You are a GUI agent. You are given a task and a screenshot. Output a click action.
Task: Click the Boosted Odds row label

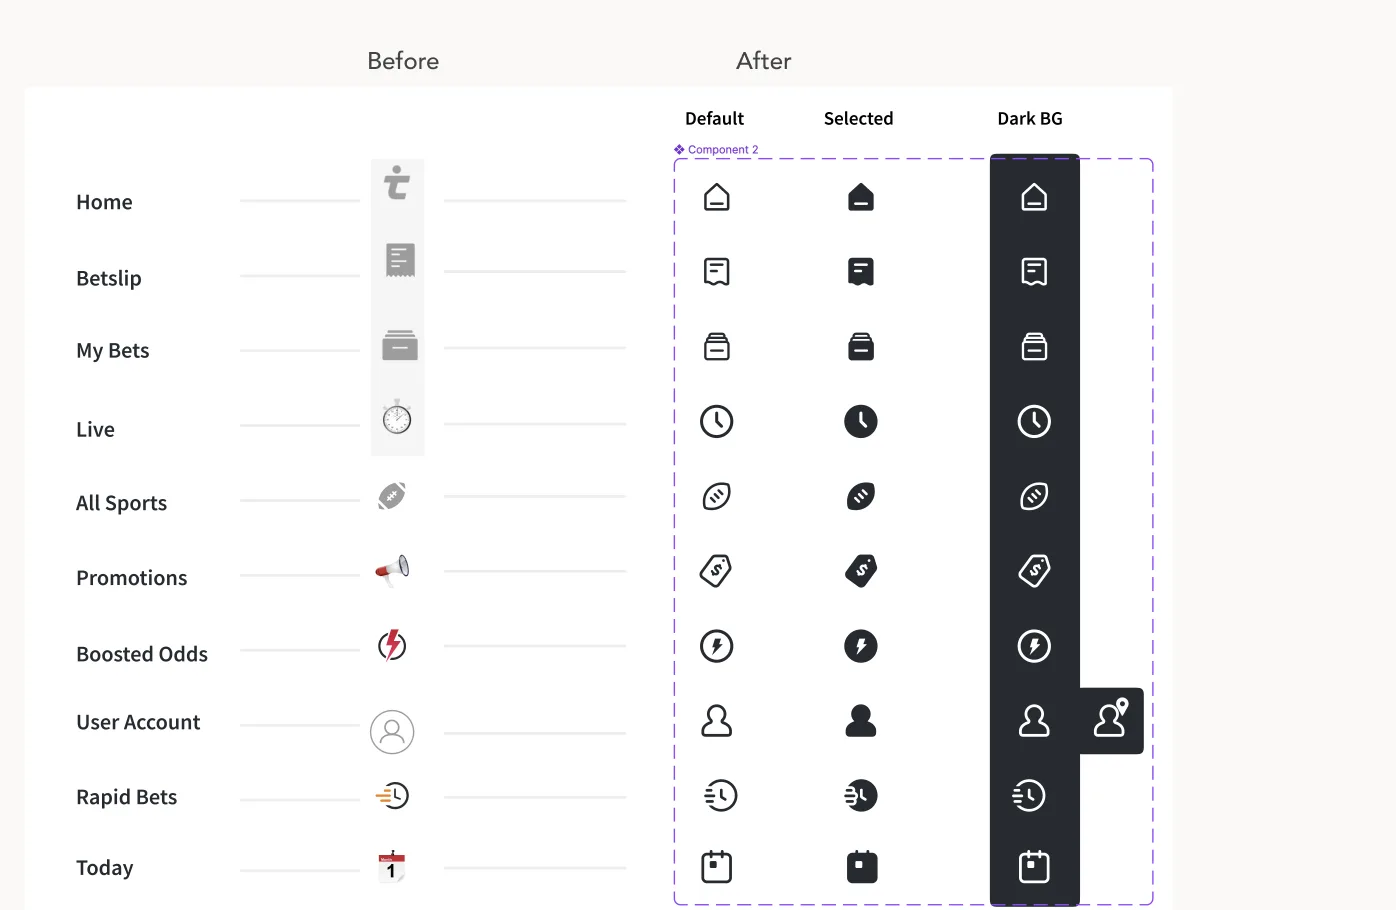pyautogui.click(x=142, y=654)
